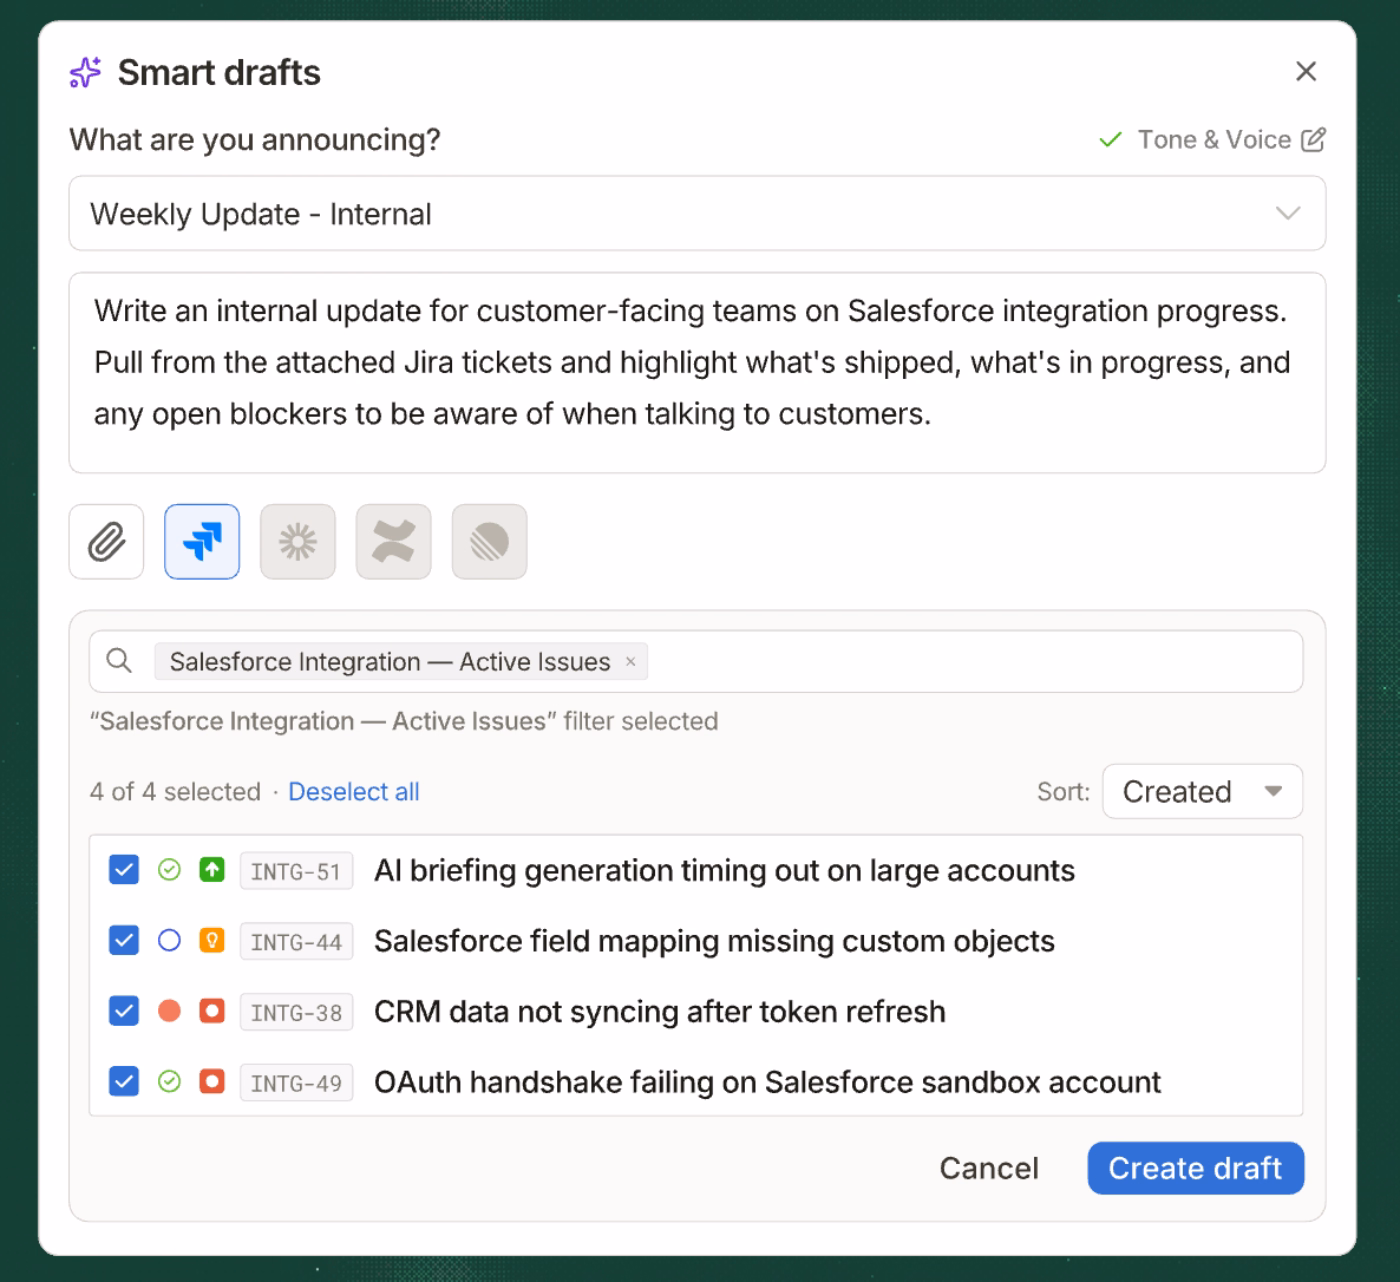Uncheck the INTG-51 issue checkbox
Image resolution: width=1400 pixels, height=1282 pixels.
(x=123, y=870)
